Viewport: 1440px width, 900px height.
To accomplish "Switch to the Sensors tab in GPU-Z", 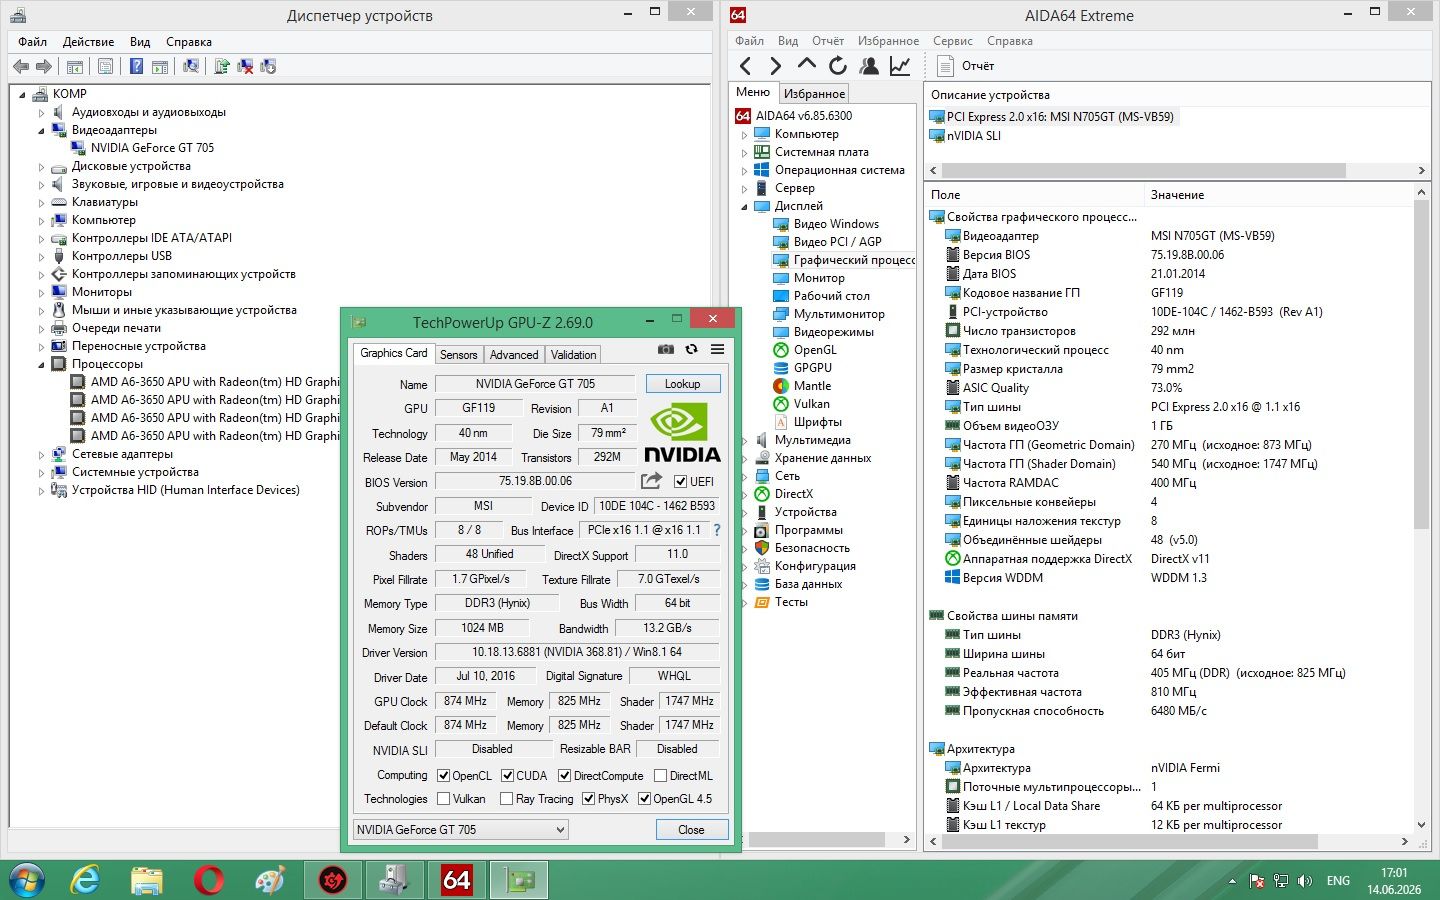I will (x=458, y=354).
